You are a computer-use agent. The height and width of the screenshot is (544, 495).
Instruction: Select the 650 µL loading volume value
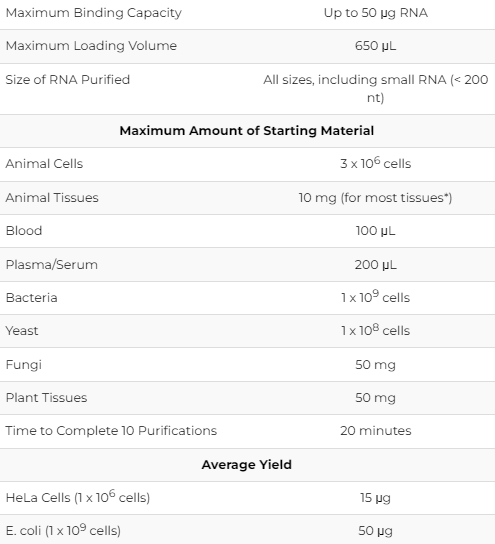(x=375, y=46)
